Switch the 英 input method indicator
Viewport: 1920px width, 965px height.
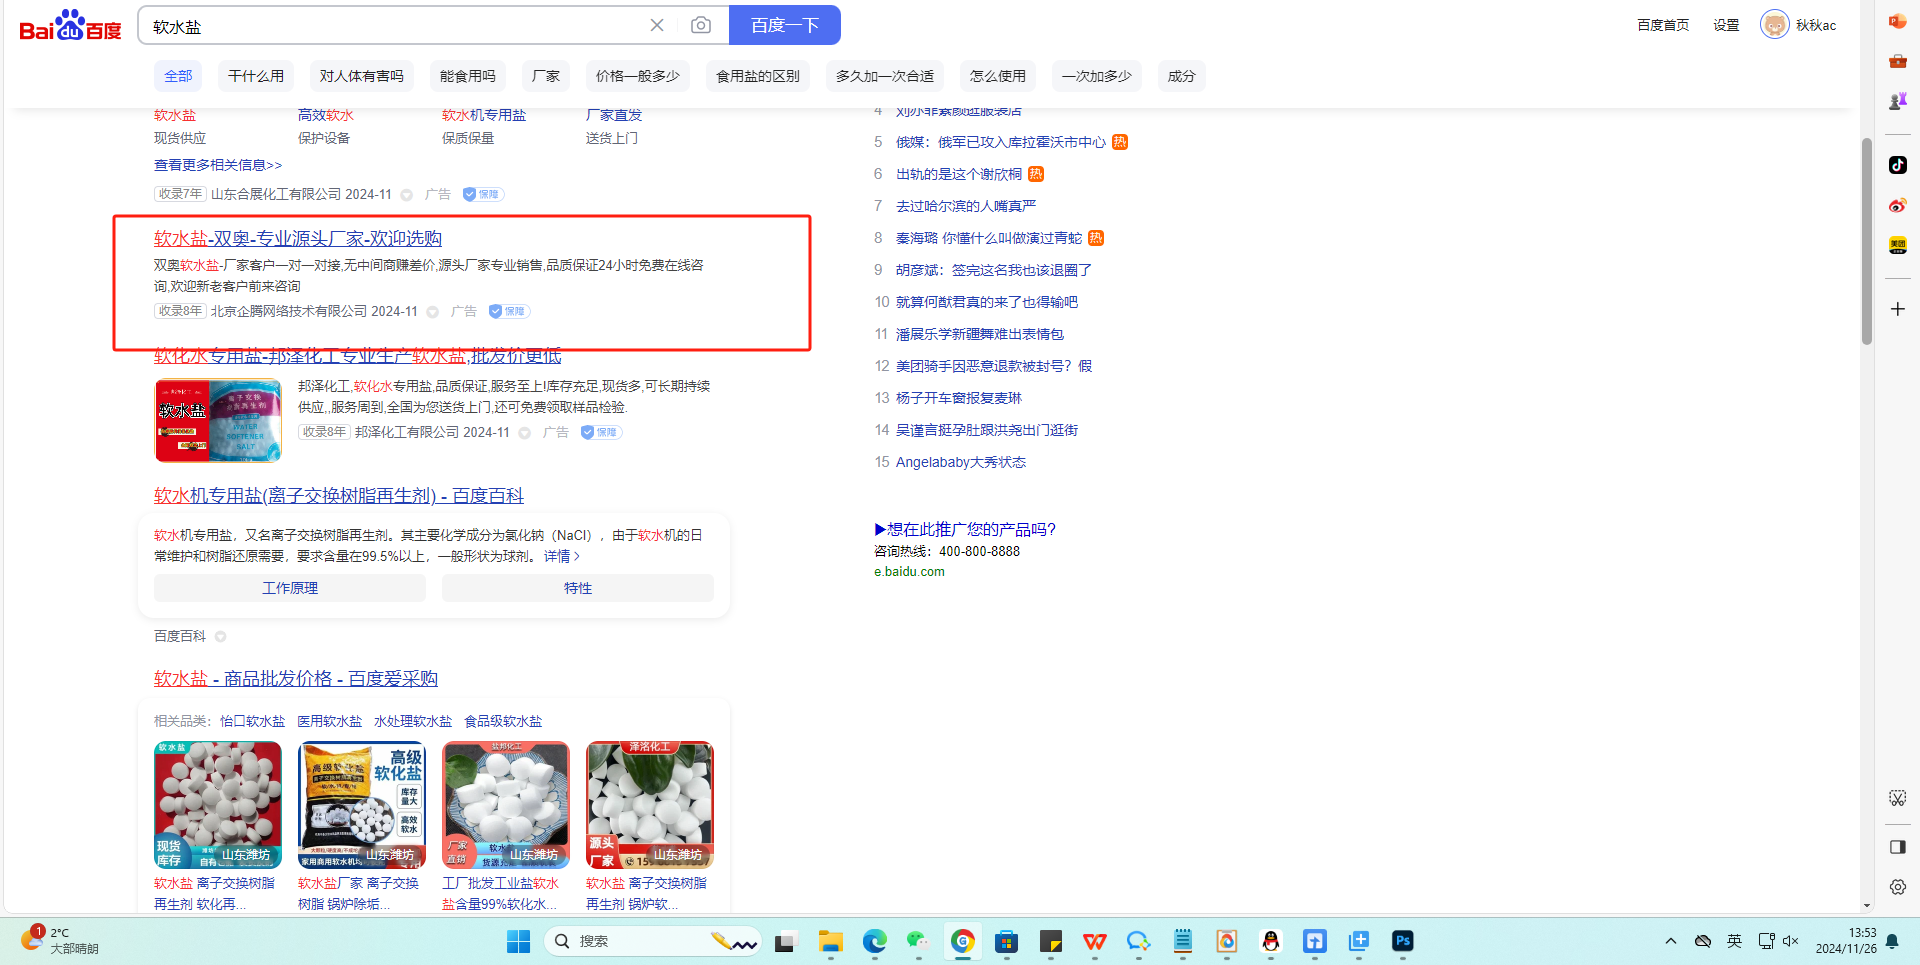[x=1734, y=941]
